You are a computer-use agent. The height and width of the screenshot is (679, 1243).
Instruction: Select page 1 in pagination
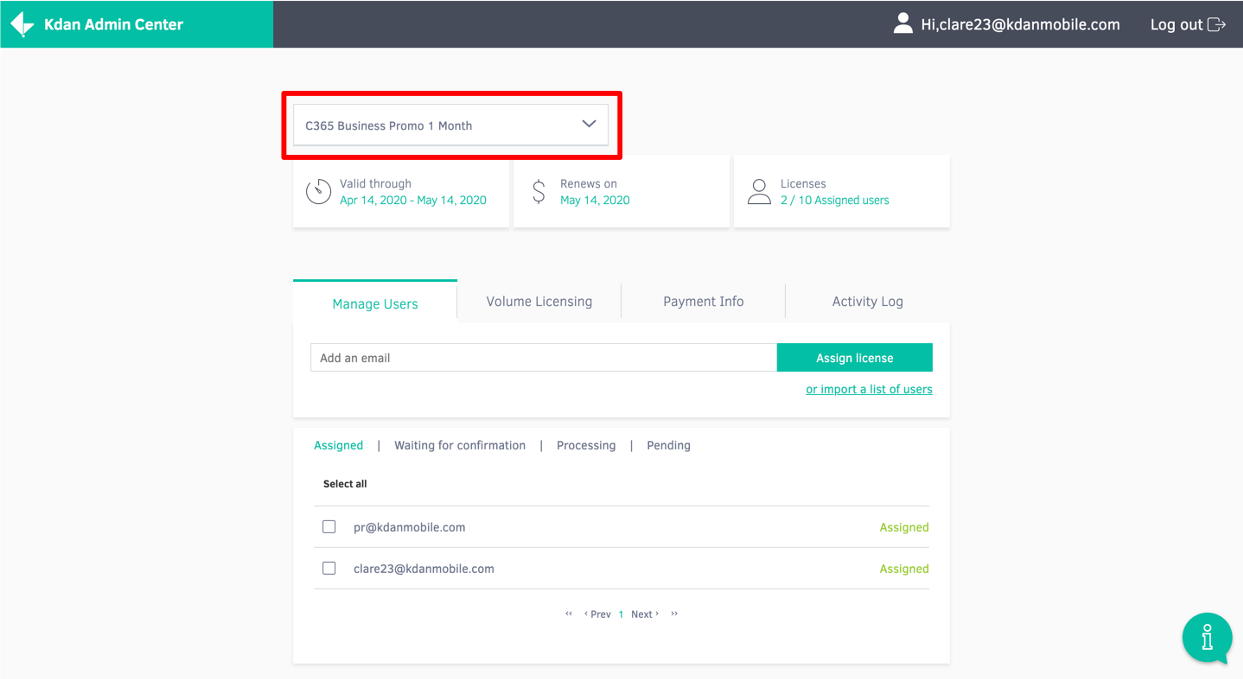[621, 614]
